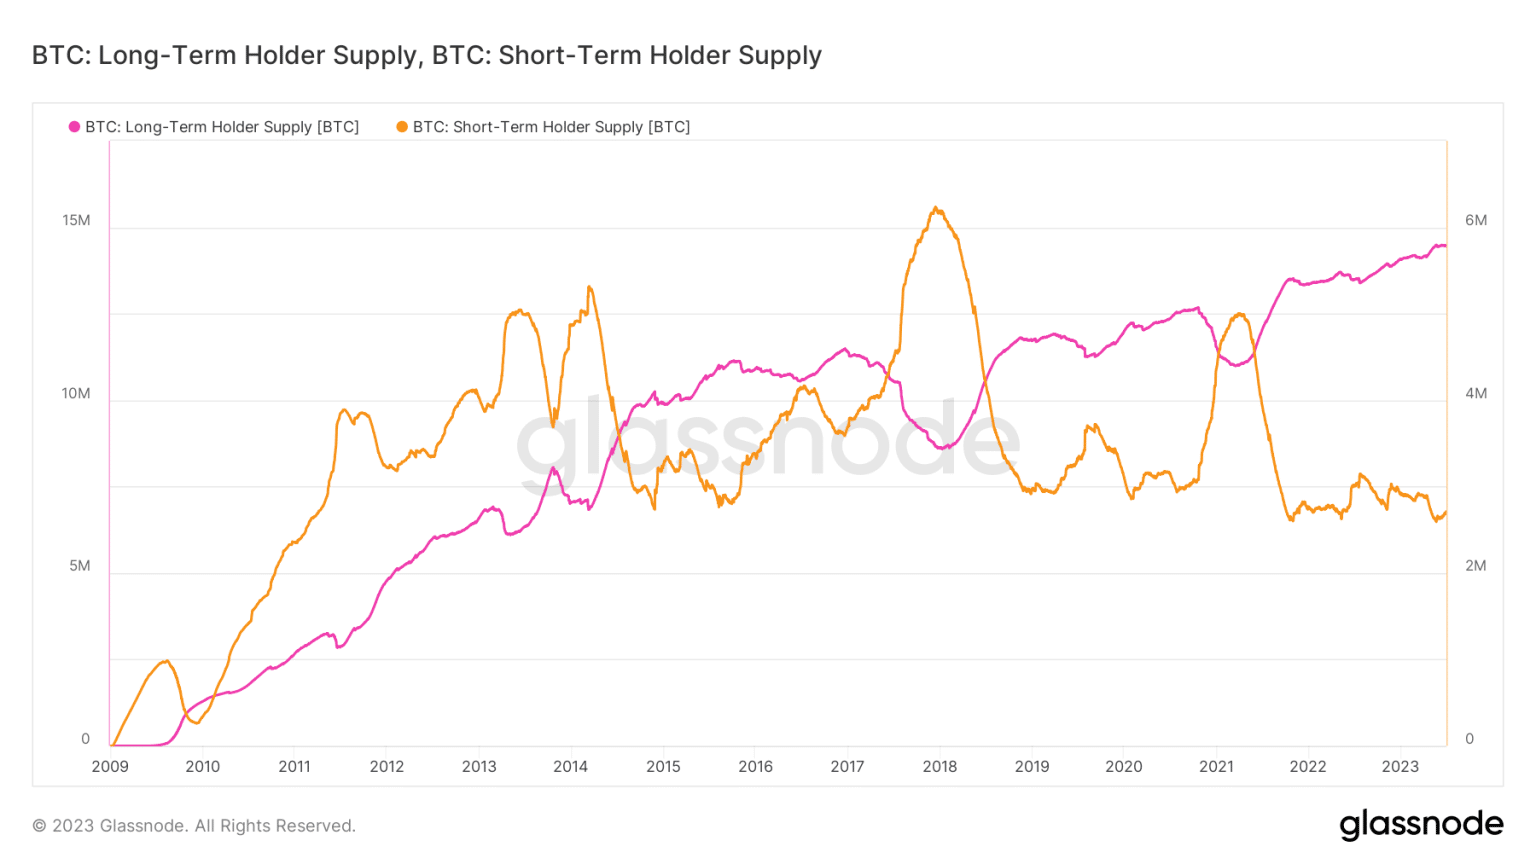Toggle the pink Long-Term Holder Supply legend dot
Image resolution: width=1536 pixels, height=864 pixels.
74,127
